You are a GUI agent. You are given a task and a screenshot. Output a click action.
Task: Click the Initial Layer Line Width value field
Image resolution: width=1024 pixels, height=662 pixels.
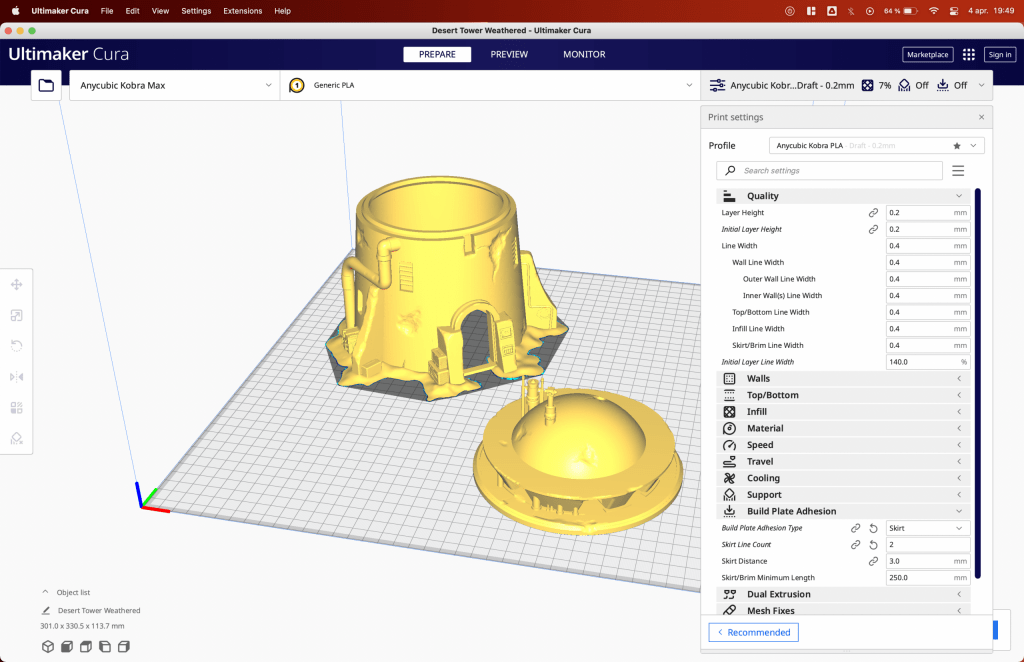pyautogui.click(x=927, y=362)
